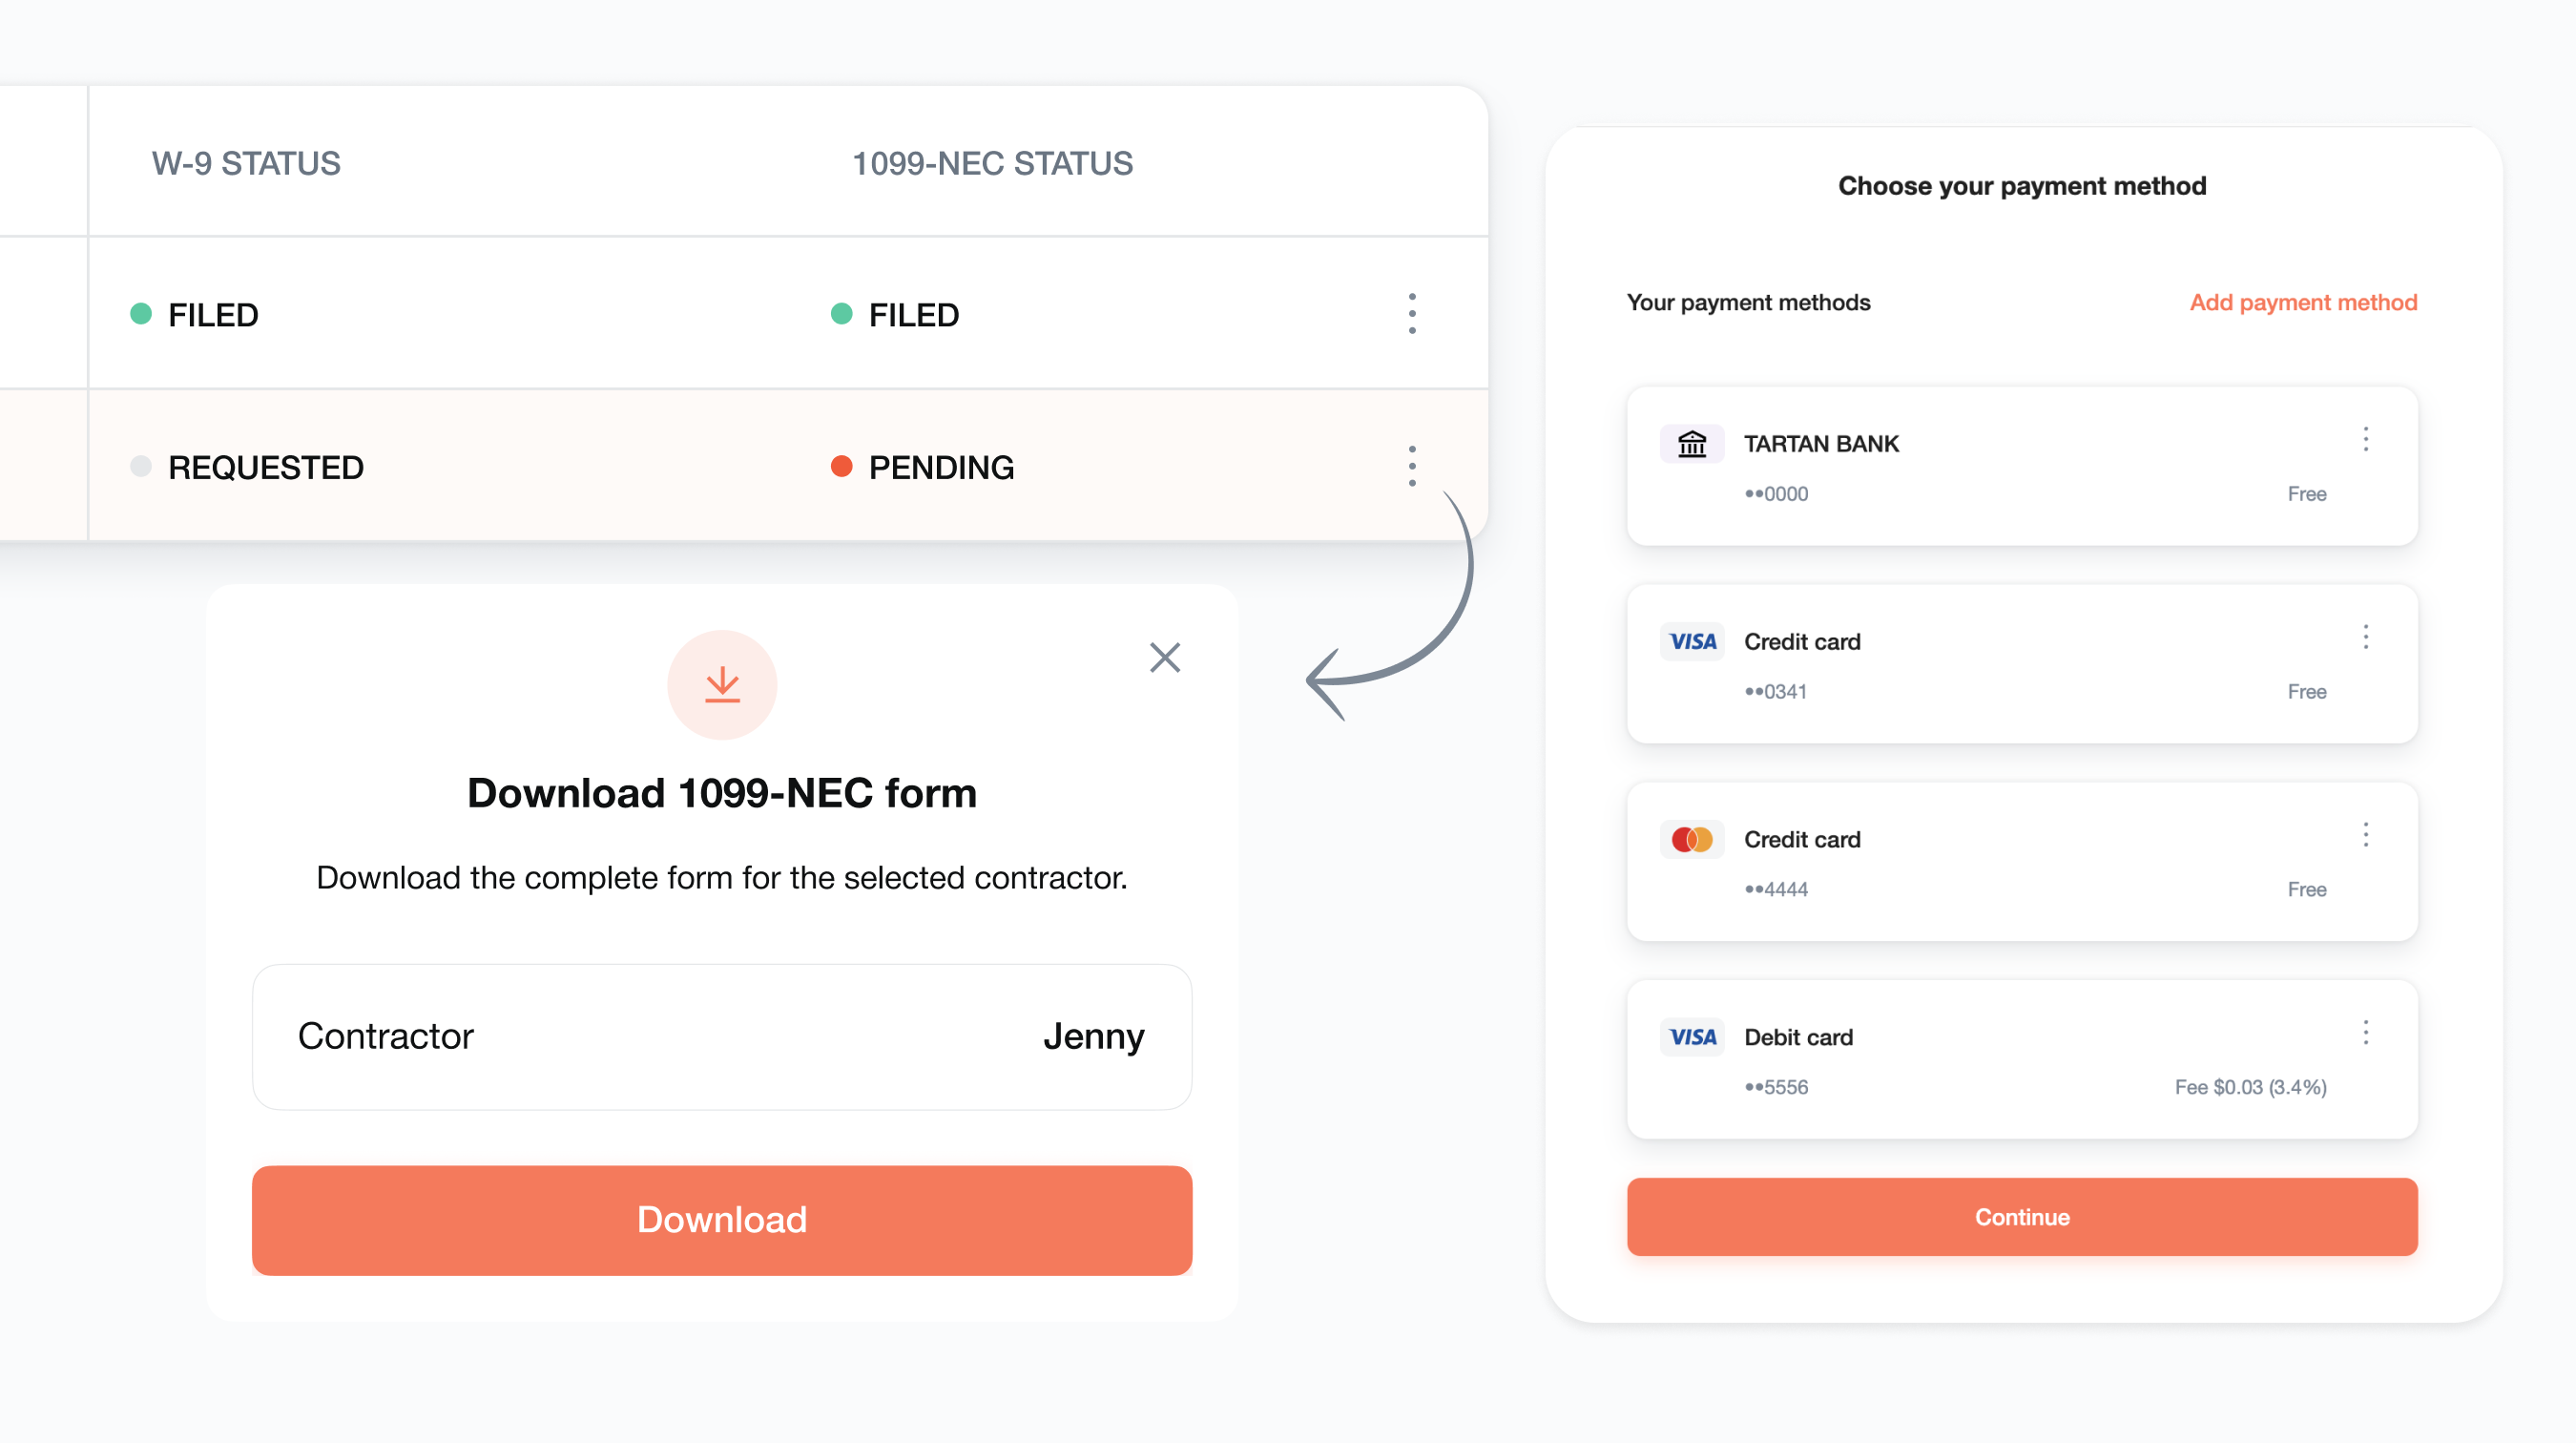Click the Mastercard icon on credit card •4444
Viewport: 2576px width, 1443px height.
[1692, 839]
